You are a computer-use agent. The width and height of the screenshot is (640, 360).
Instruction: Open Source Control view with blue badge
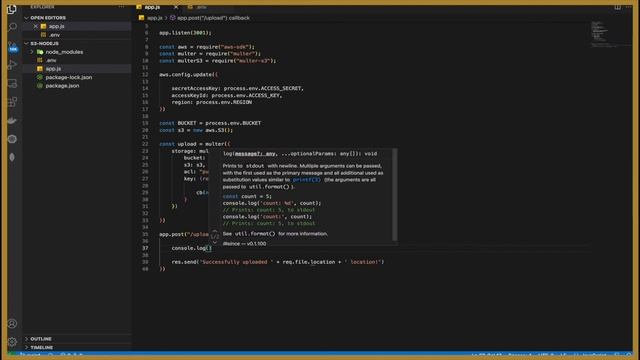pos(13,47)
